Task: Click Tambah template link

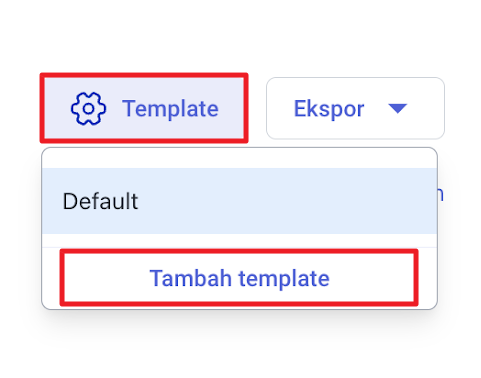Action: (x=239, y=278)
